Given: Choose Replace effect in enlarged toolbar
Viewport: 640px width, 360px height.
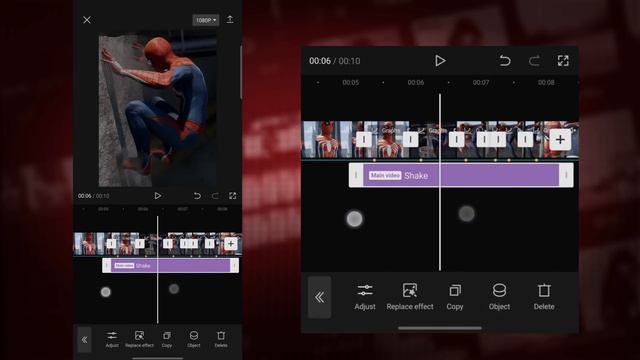Looking at the screenshot, I should [410, 297].
